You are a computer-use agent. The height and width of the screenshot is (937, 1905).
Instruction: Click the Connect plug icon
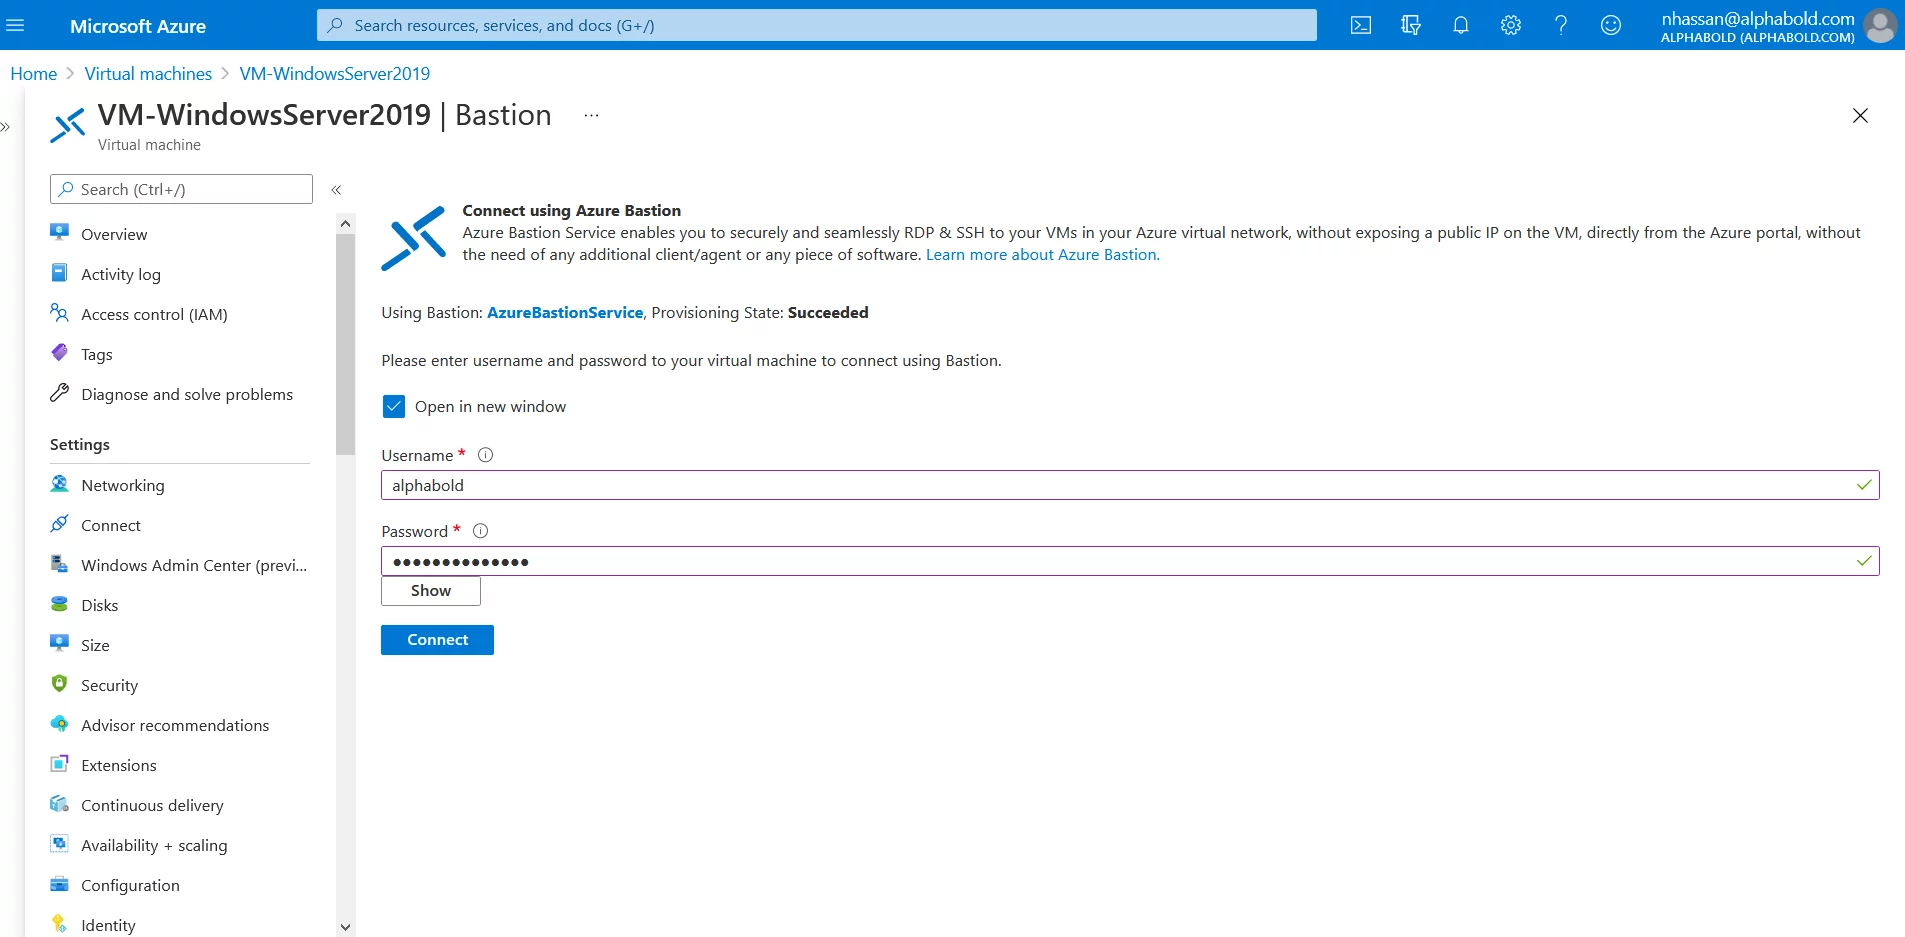[60, 524]
